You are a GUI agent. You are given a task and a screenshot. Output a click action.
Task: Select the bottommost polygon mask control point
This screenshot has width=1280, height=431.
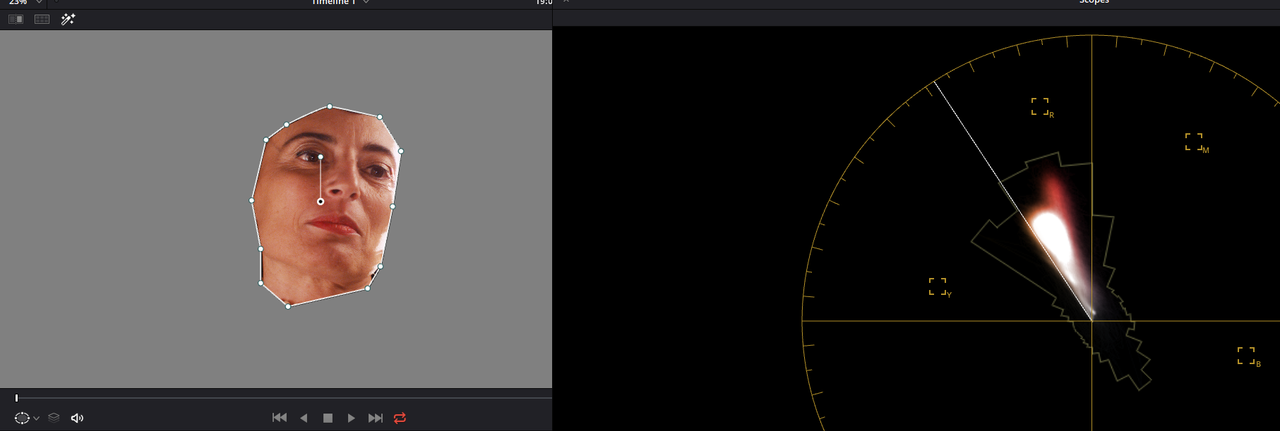tap(288, 306)
